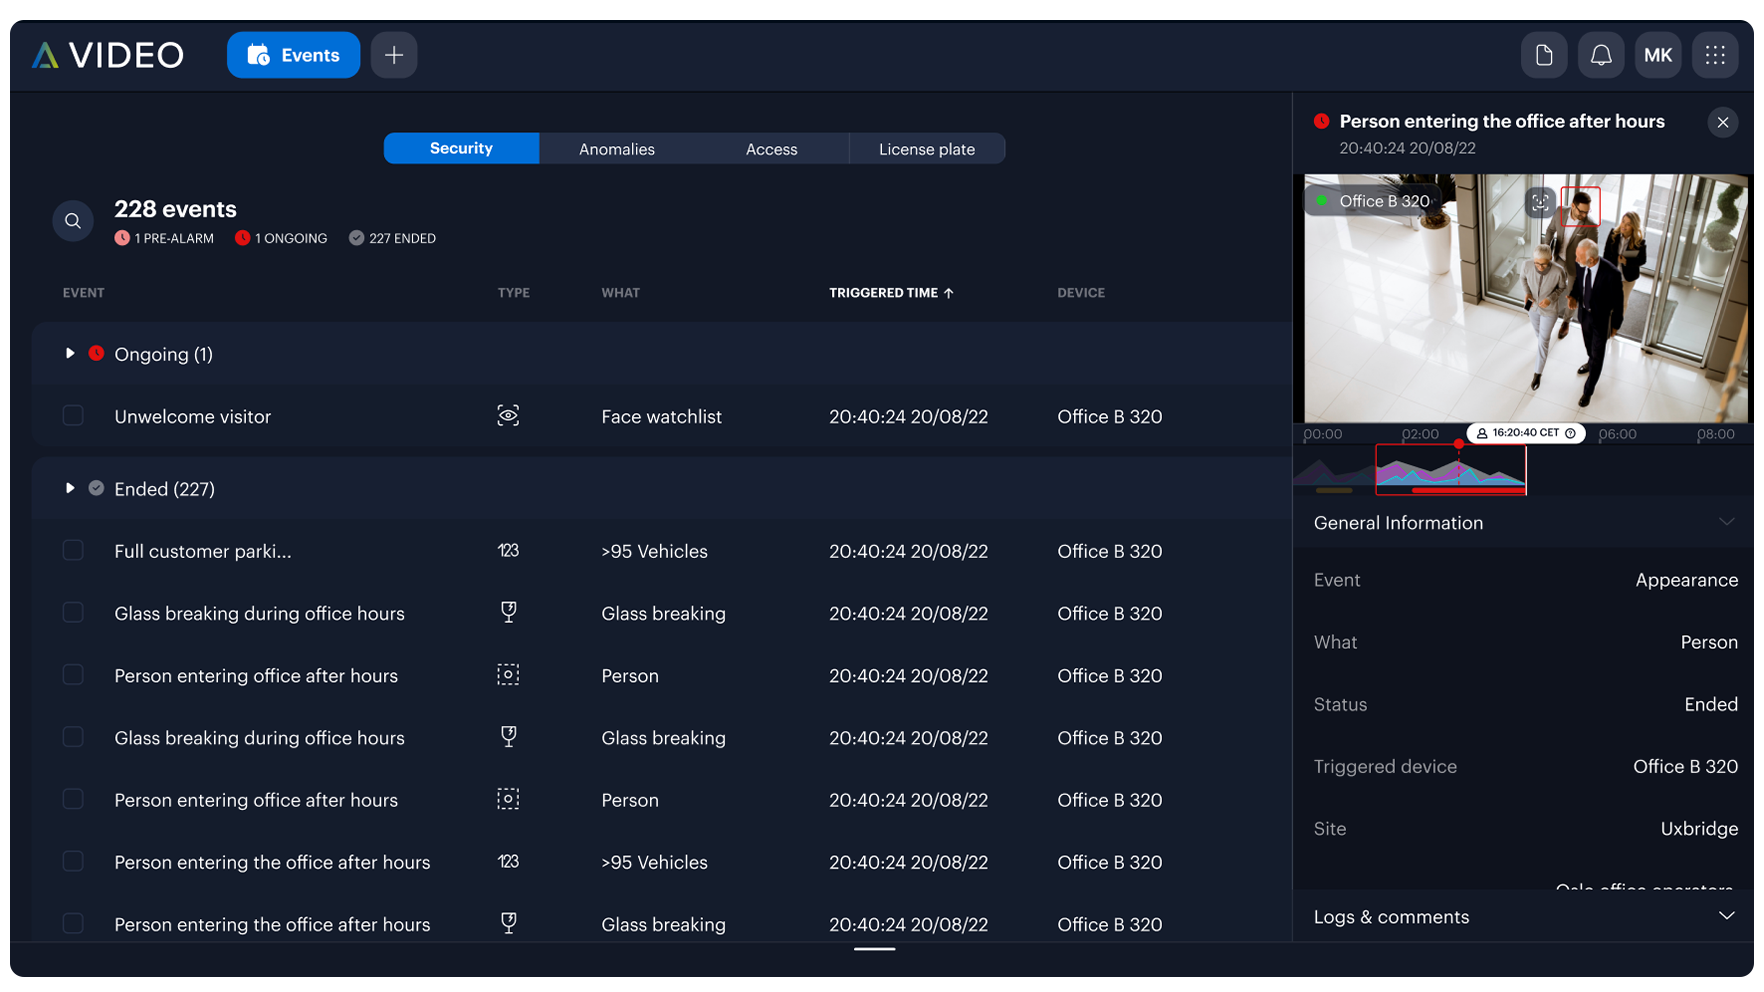
Task: Click the MK user avatar
Action: pos(1657,55)
